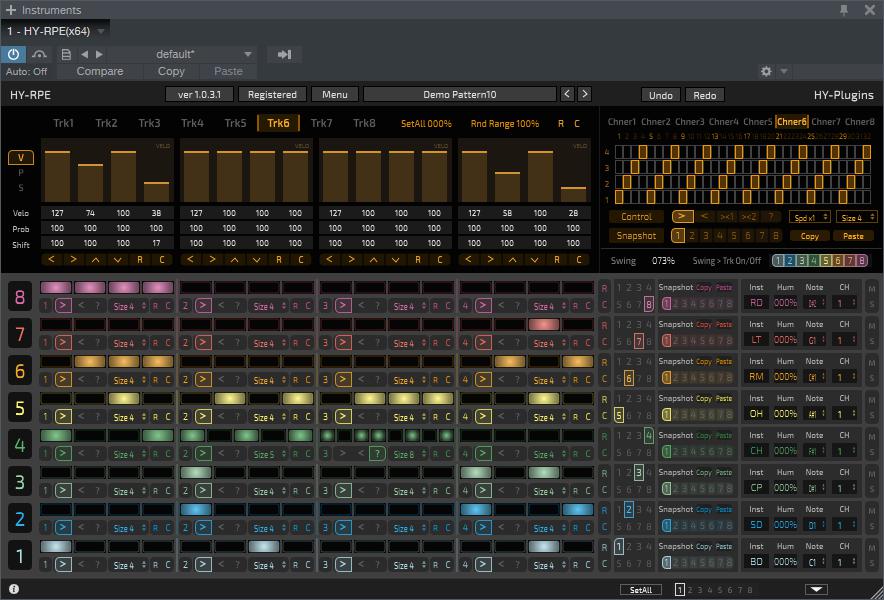Screen dimensions: 884x600
Task: Adjust the first velocity bar valued 127
Action: [58, 177]
